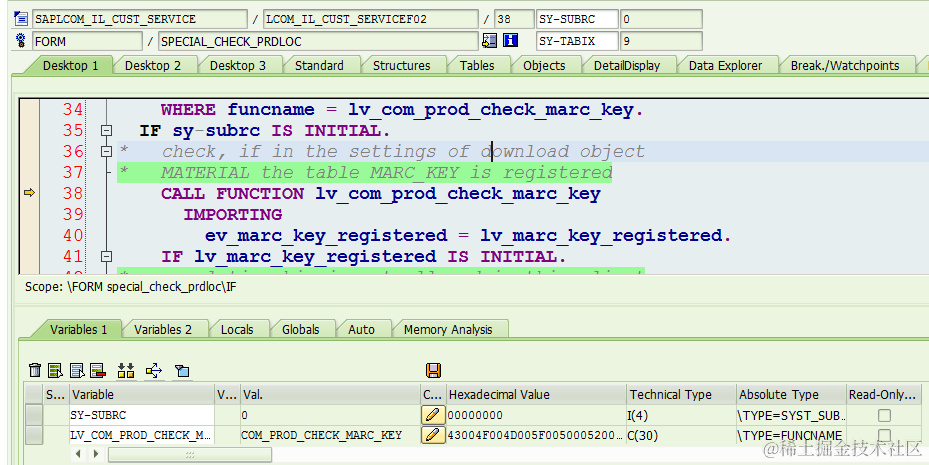Open the Standard tab
929x465 pixels.
click(x=319, y=65)
